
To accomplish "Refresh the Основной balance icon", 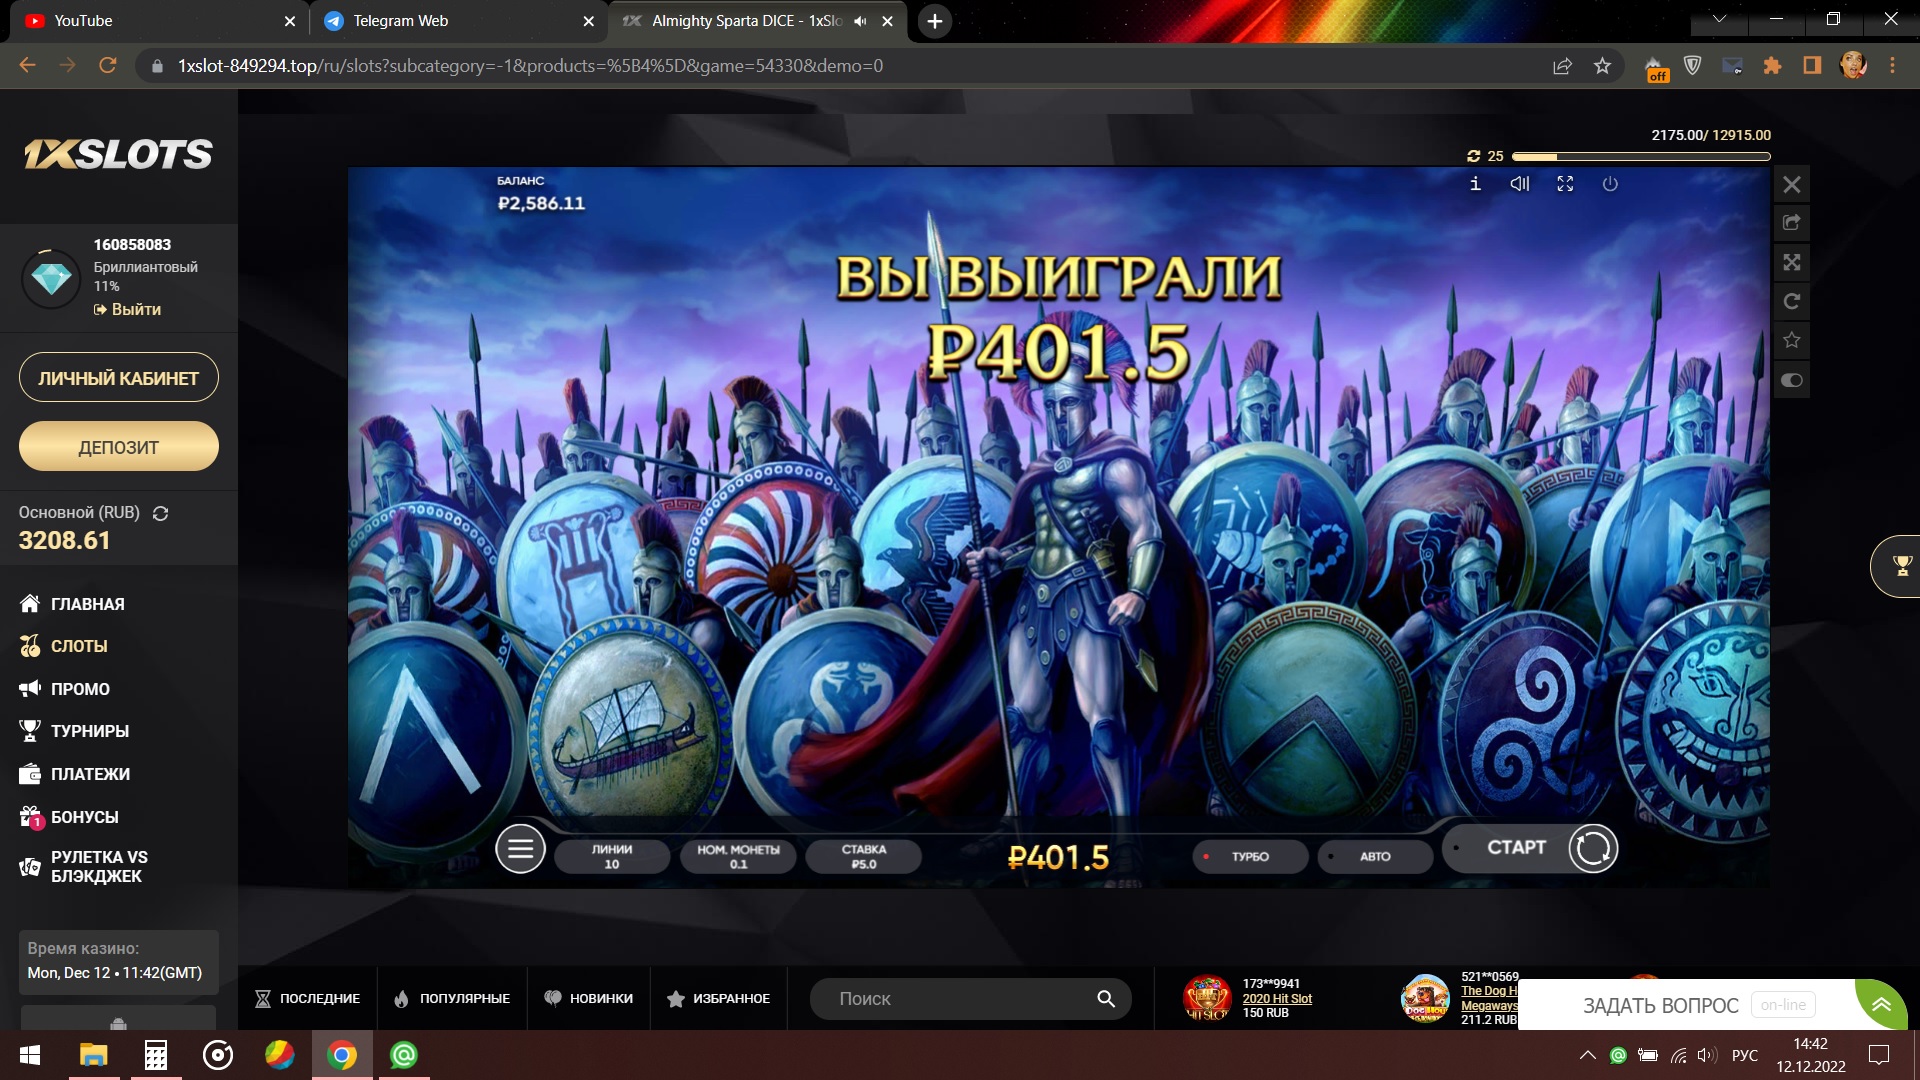I will 160,513.
